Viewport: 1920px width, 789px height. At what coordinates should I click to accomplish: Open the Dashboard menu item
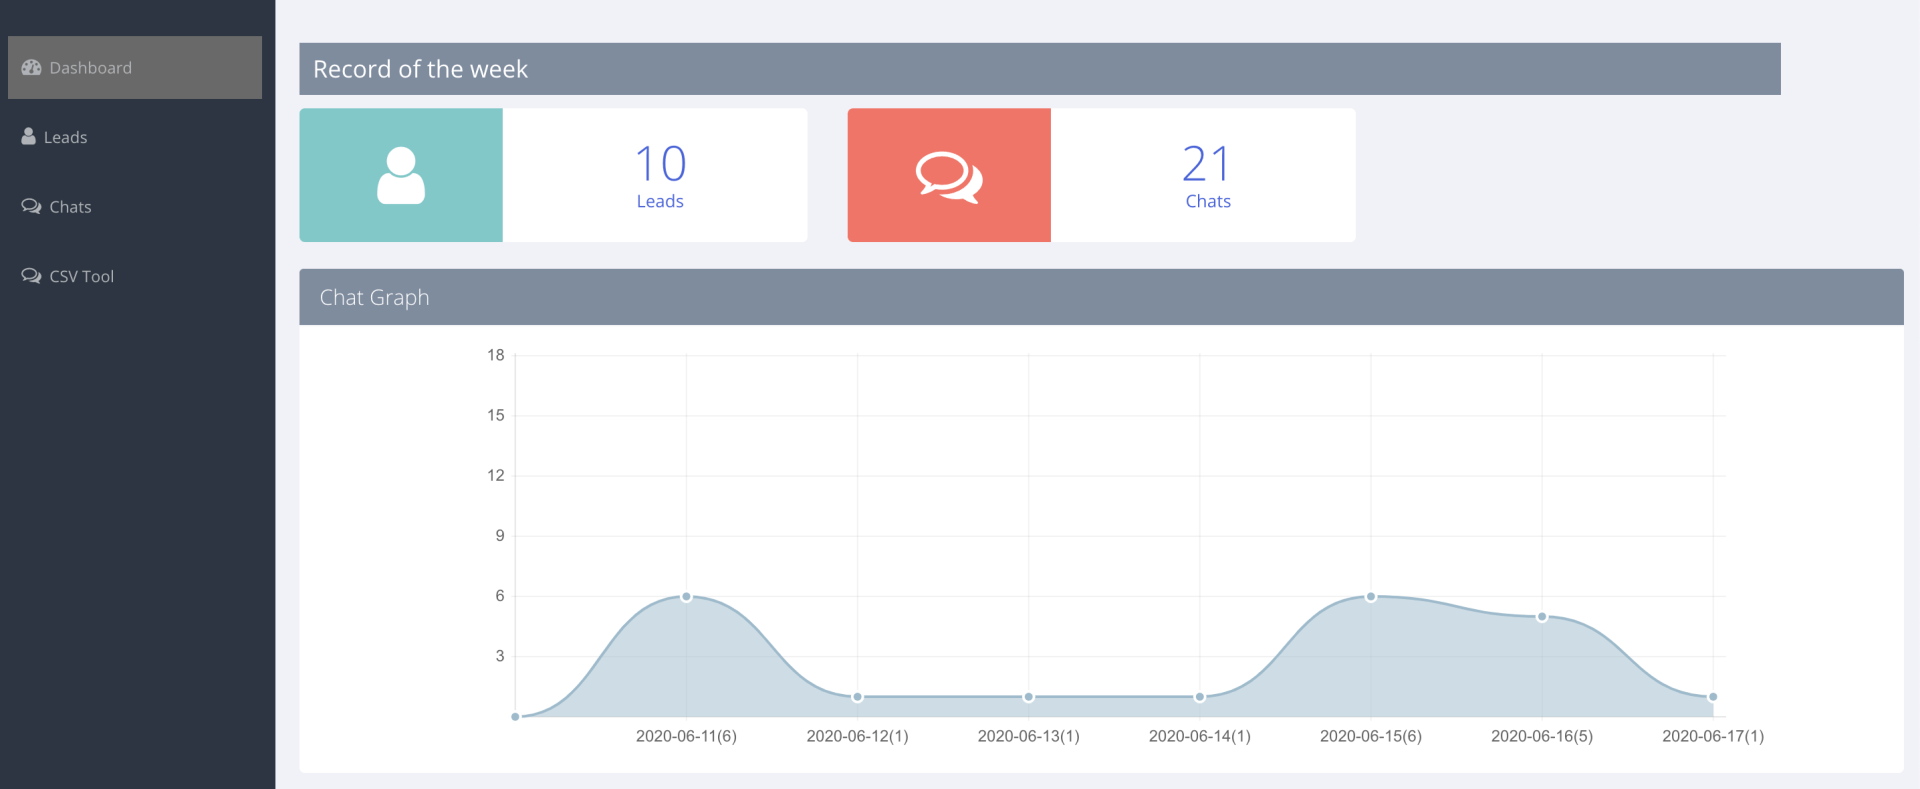135,68
